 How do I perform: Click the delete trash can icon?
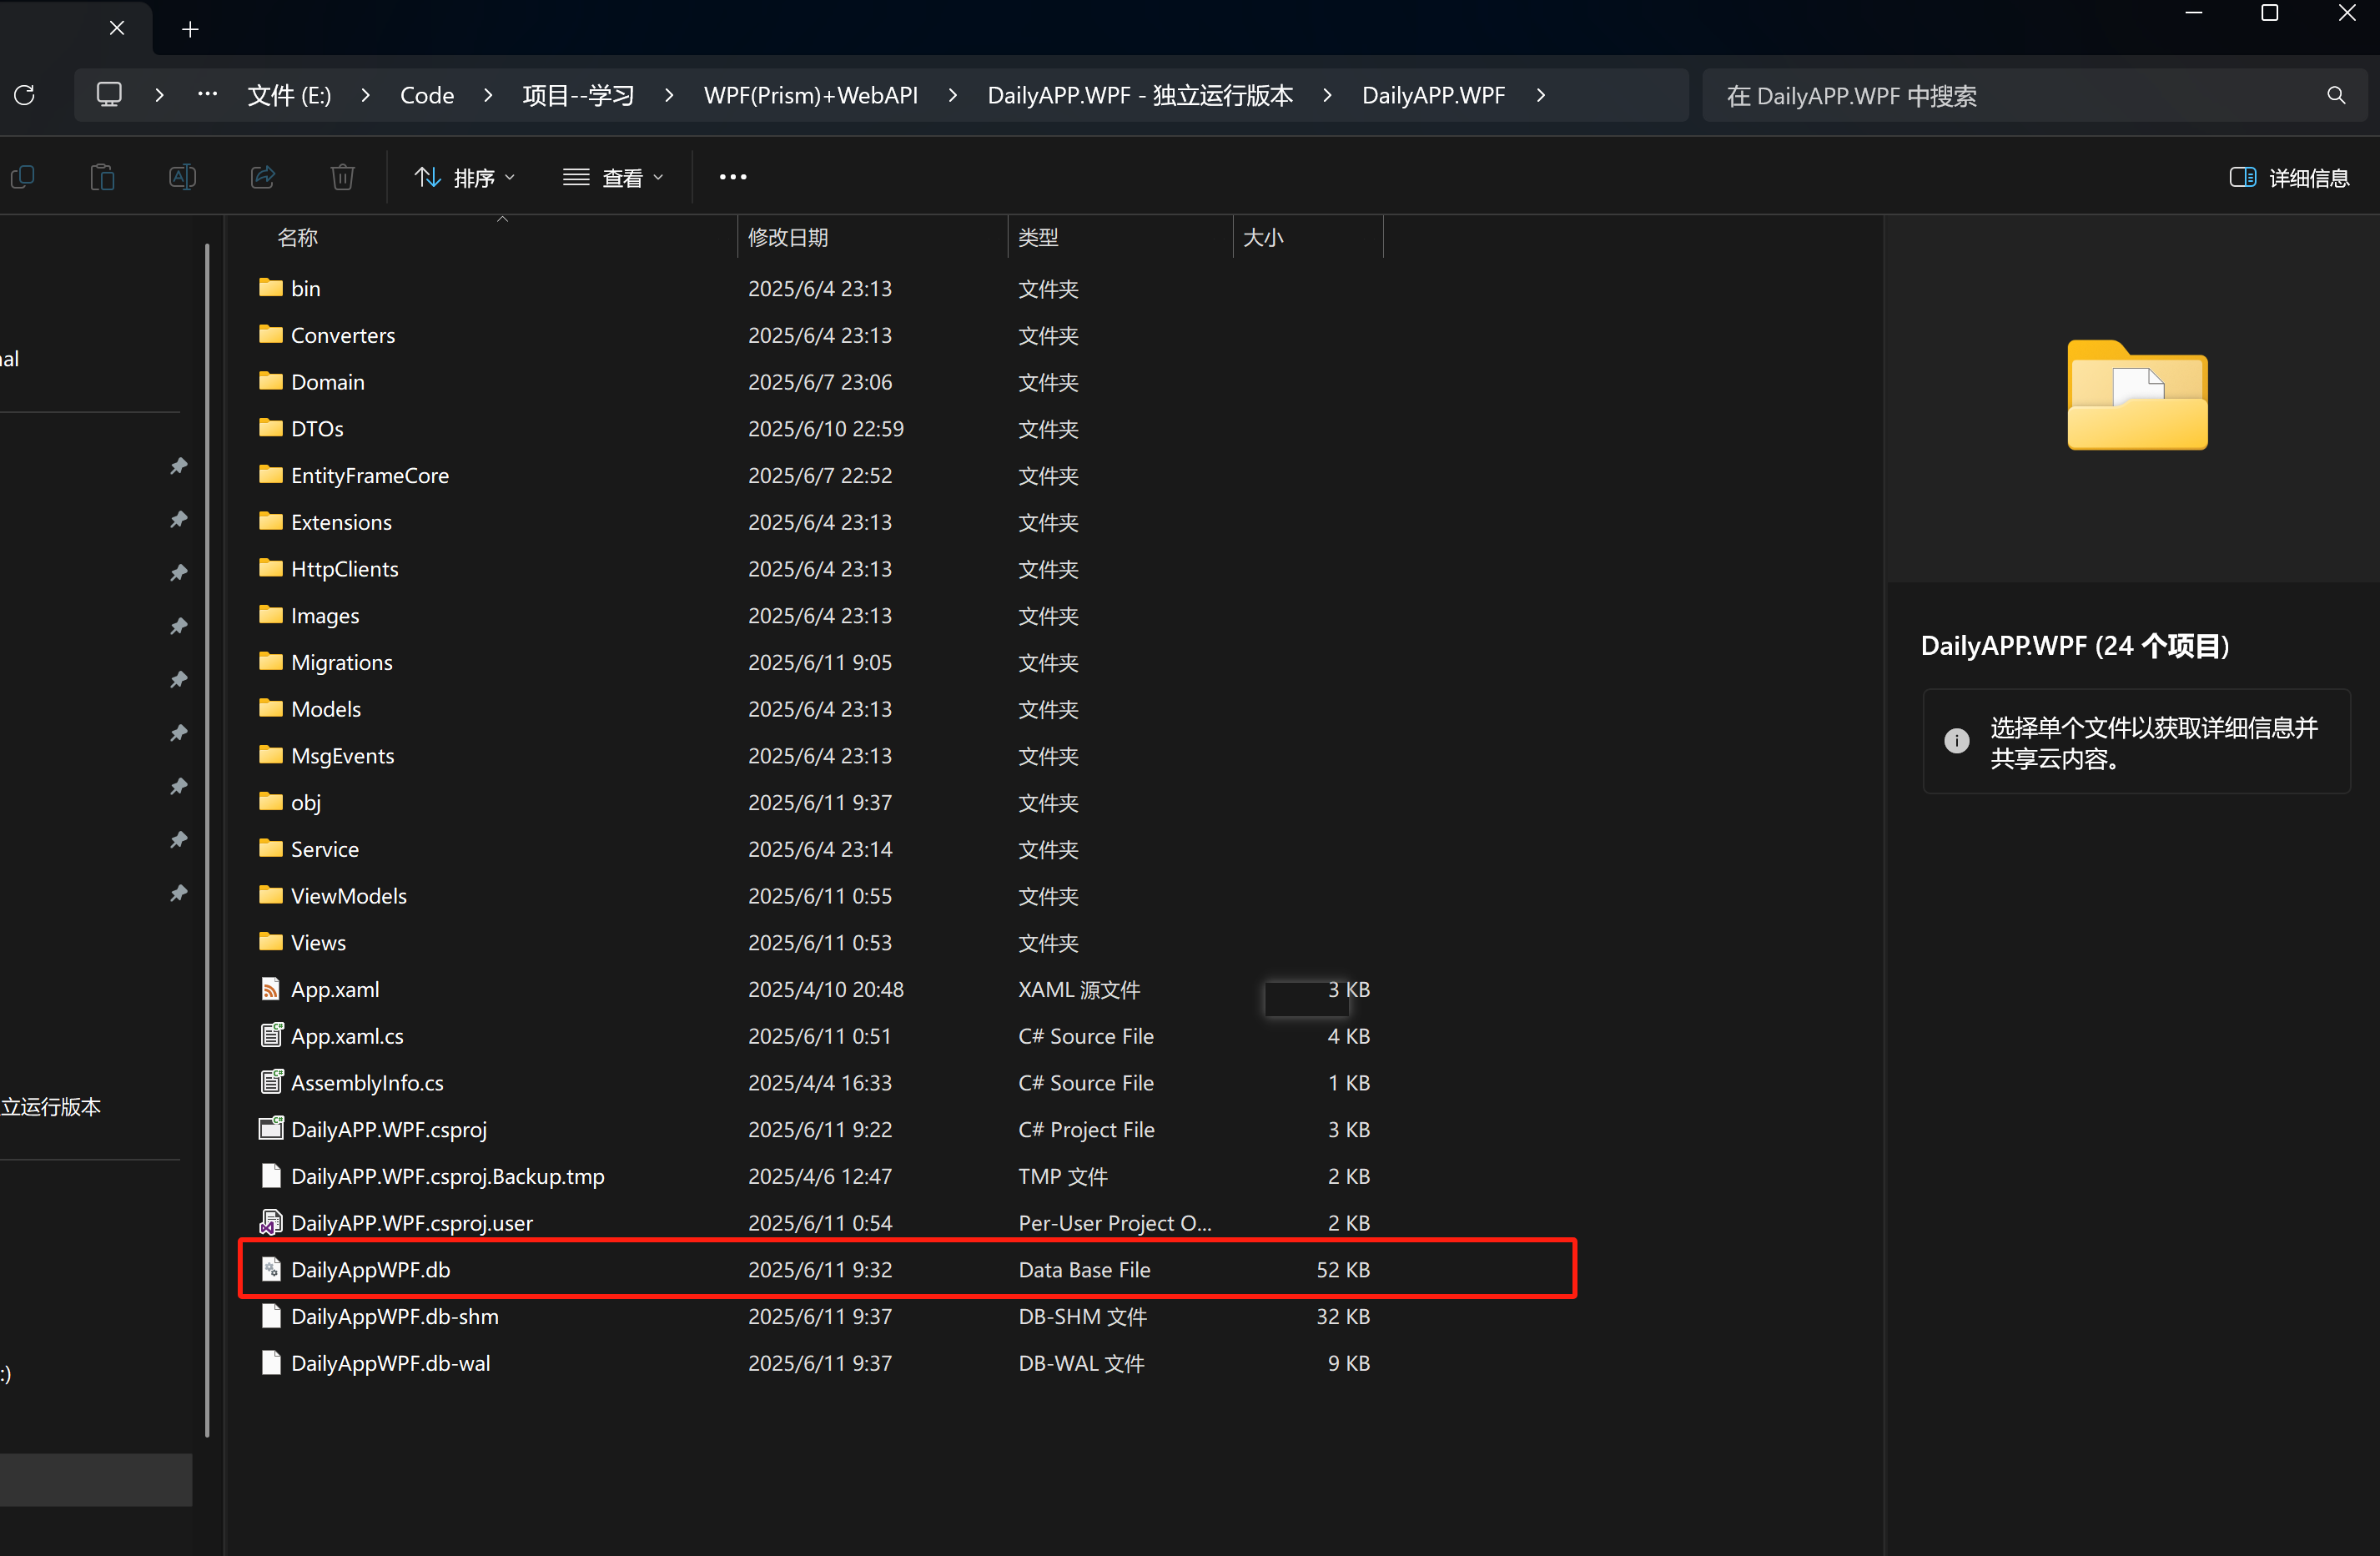[x=342, y=177]
